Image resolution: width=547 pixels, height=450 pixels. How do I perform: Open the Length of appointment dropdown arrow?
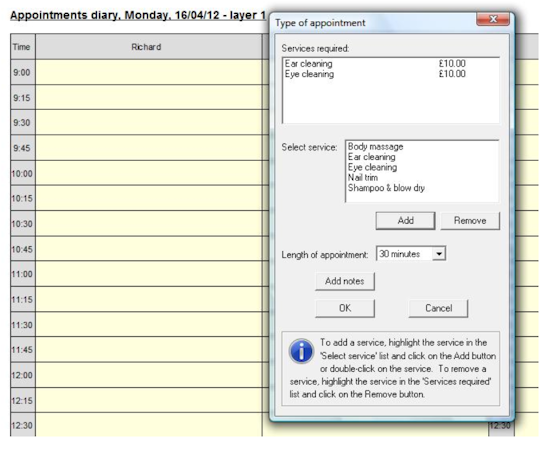pos(439,254)
